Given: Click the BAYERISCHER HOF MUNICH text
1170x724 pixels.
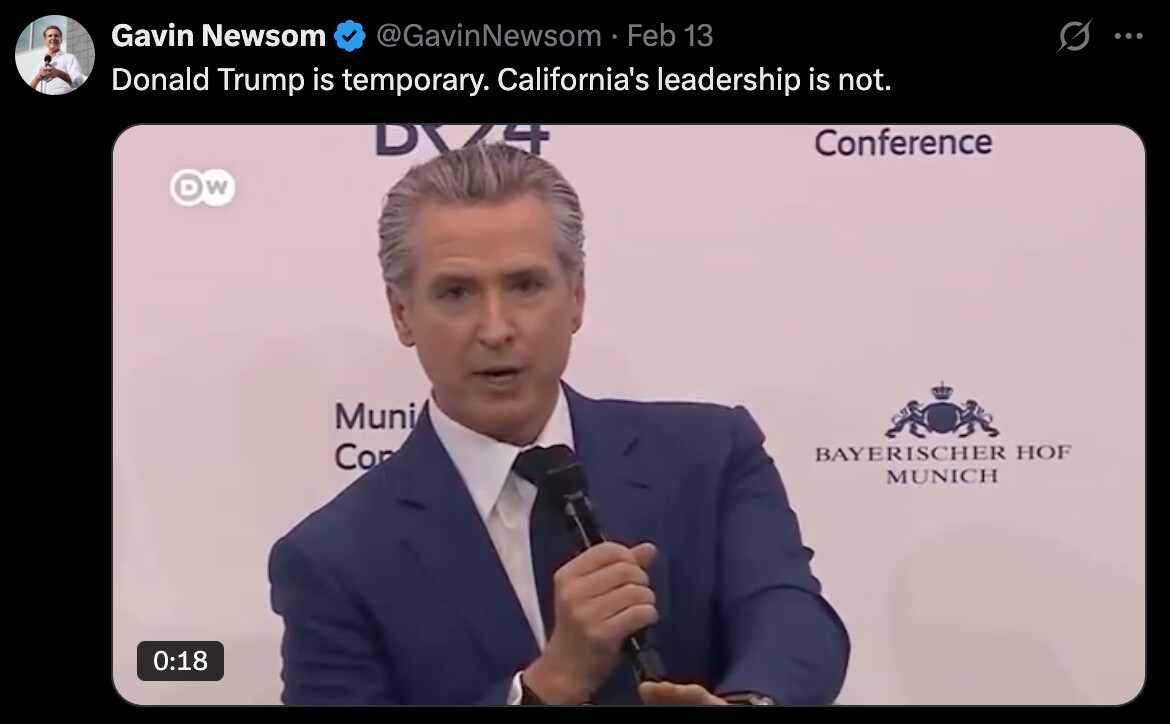Looking at the screenshot, I should tap(942, 464).
